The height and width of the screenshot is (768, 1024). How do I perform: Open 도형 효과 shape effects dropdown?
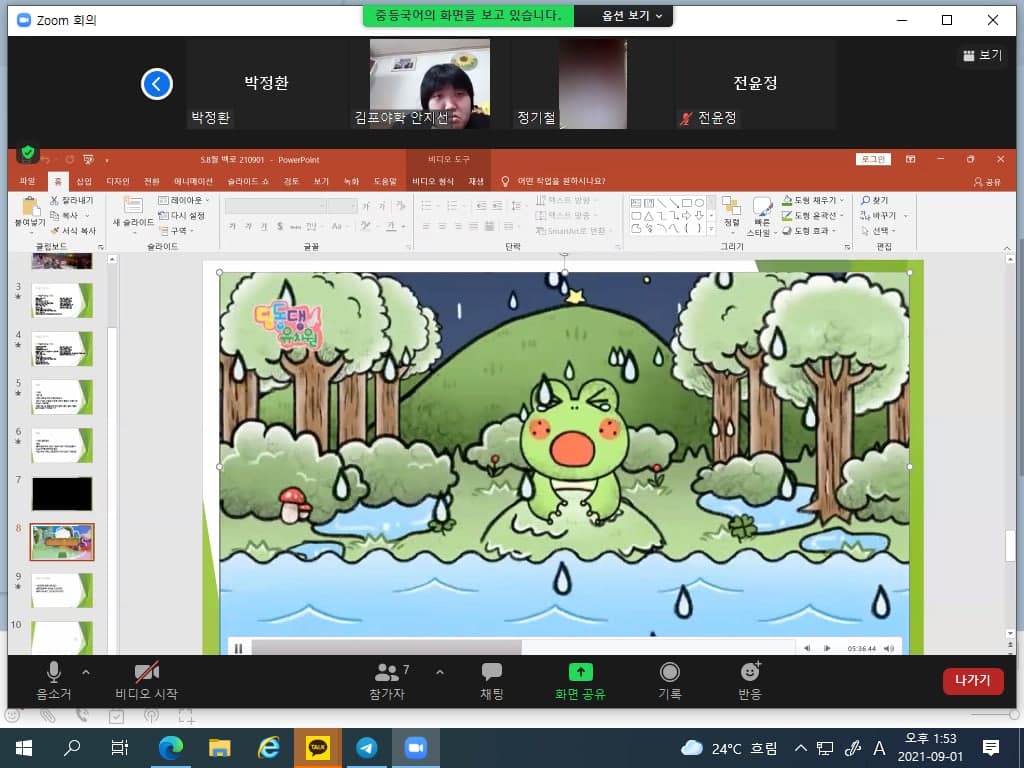coord(809,231)
